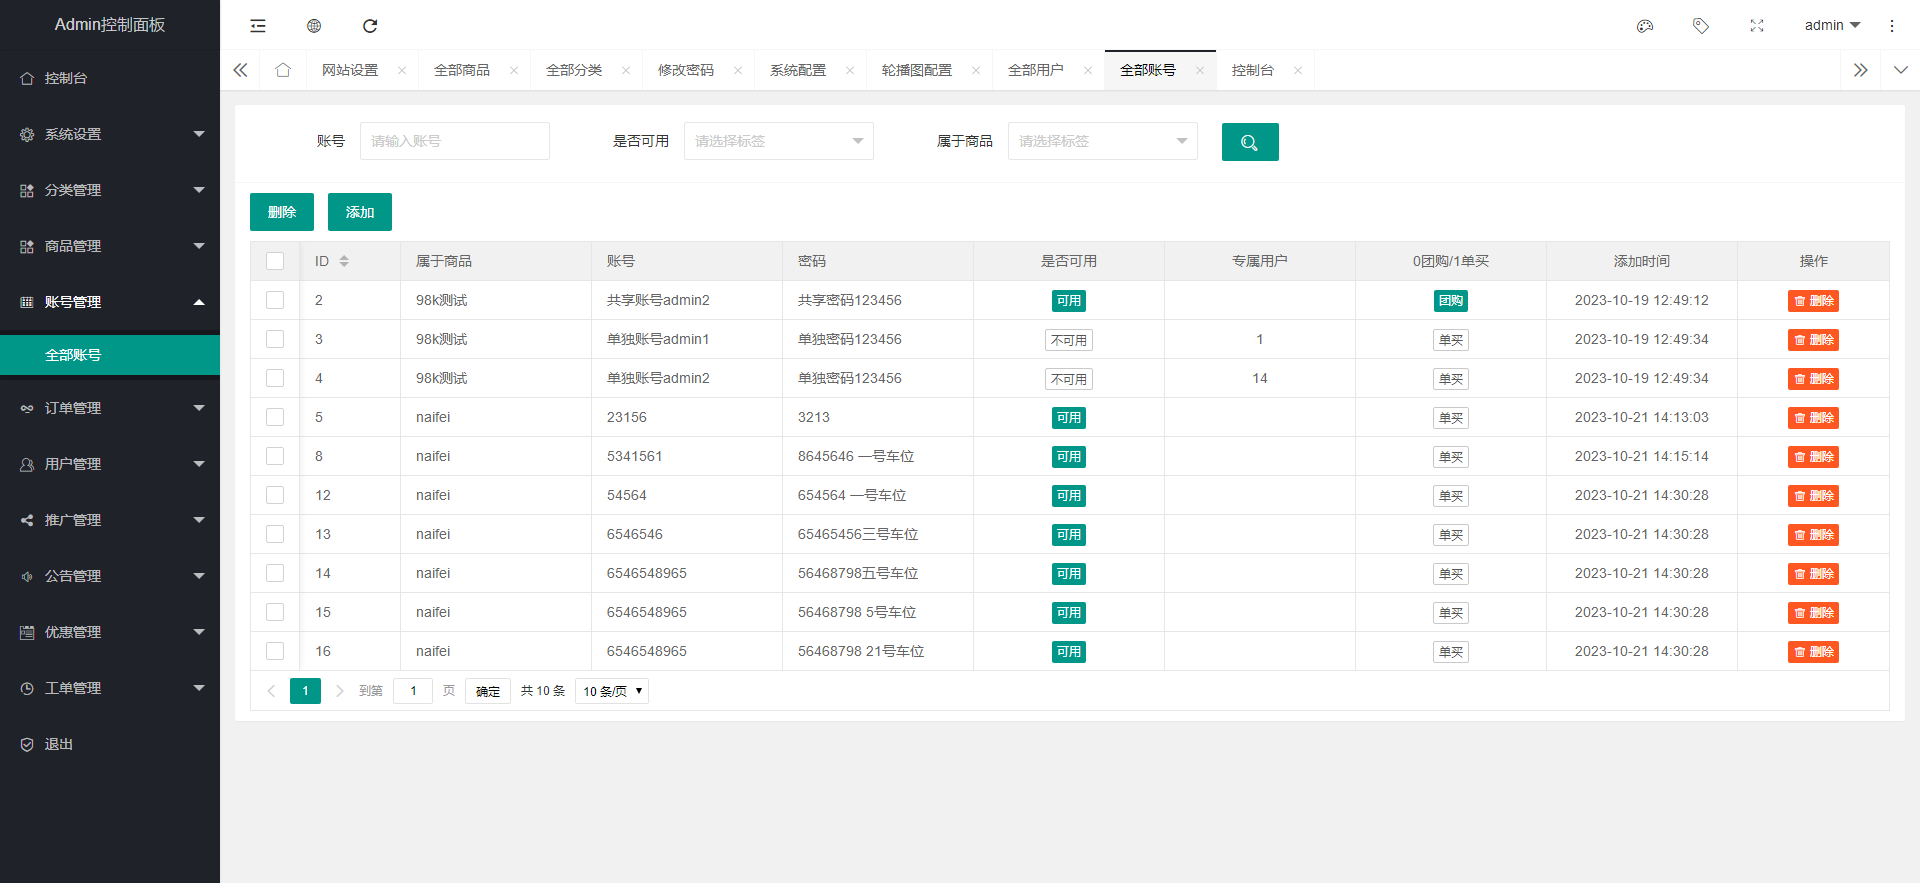Collapse the sidebar with the menu fold icon
Image resolution: width=1920 pixels, height=883 pixels.
pos(258,26)
